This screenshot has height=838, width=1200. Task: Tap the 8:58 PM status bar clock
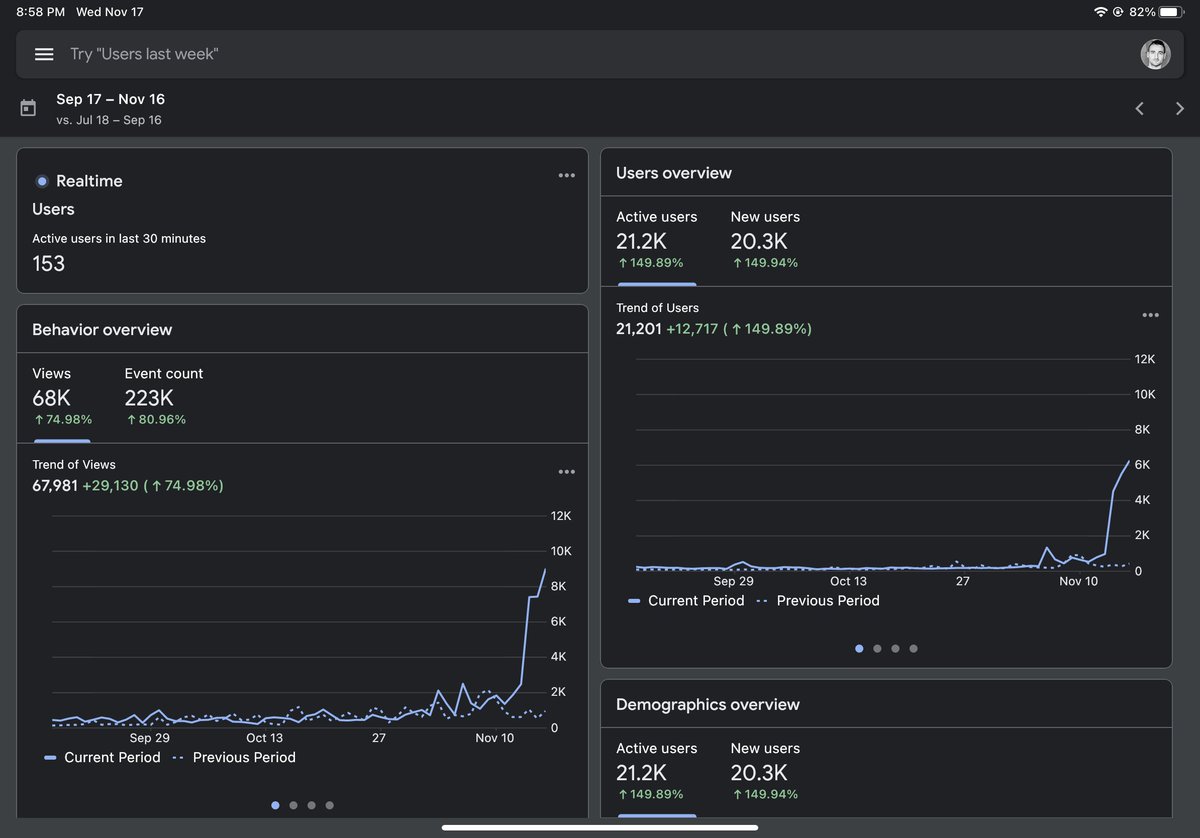(x=40, y=12)
